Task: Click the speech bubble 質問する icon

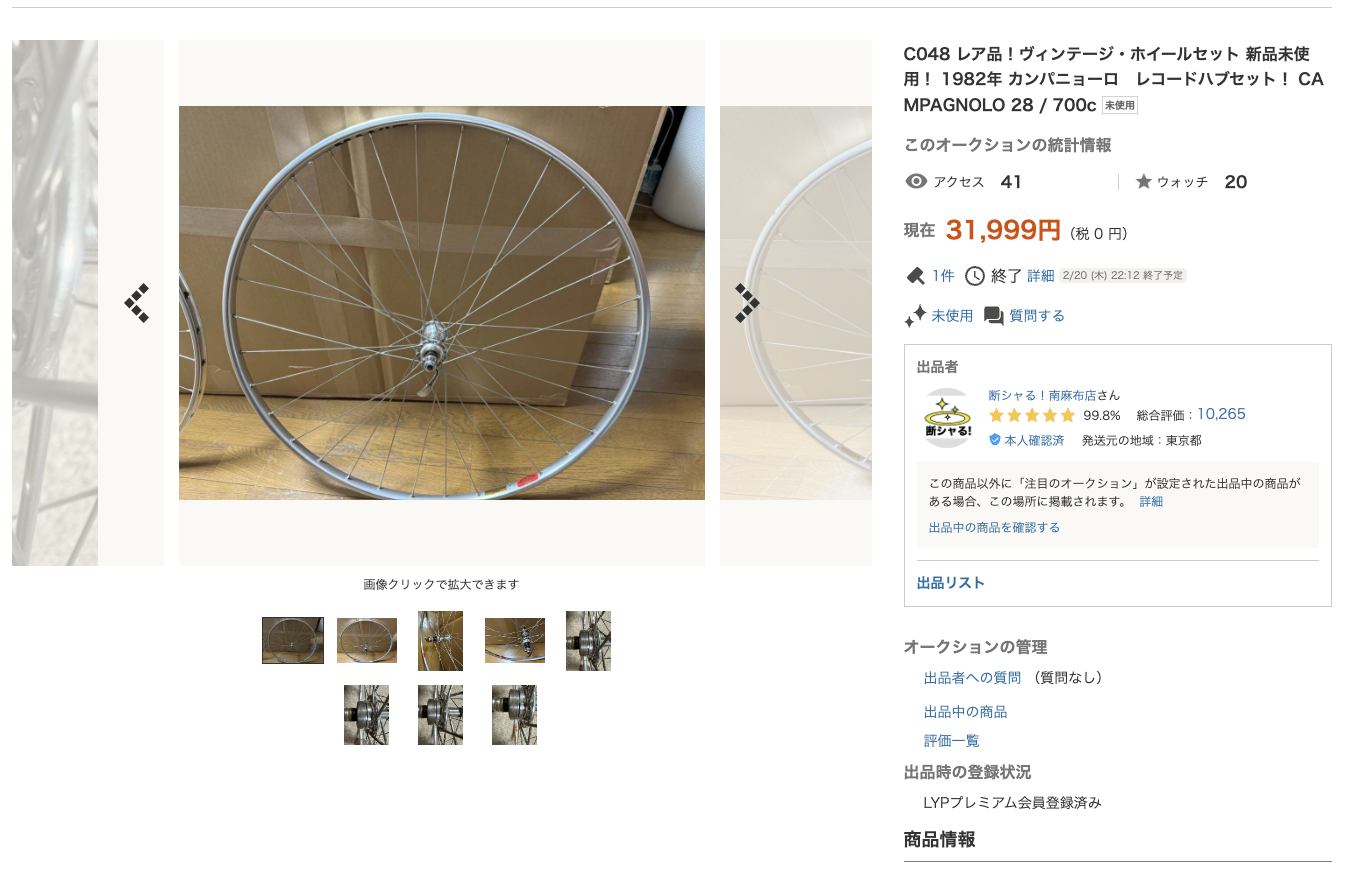Action: click(993, 316)
